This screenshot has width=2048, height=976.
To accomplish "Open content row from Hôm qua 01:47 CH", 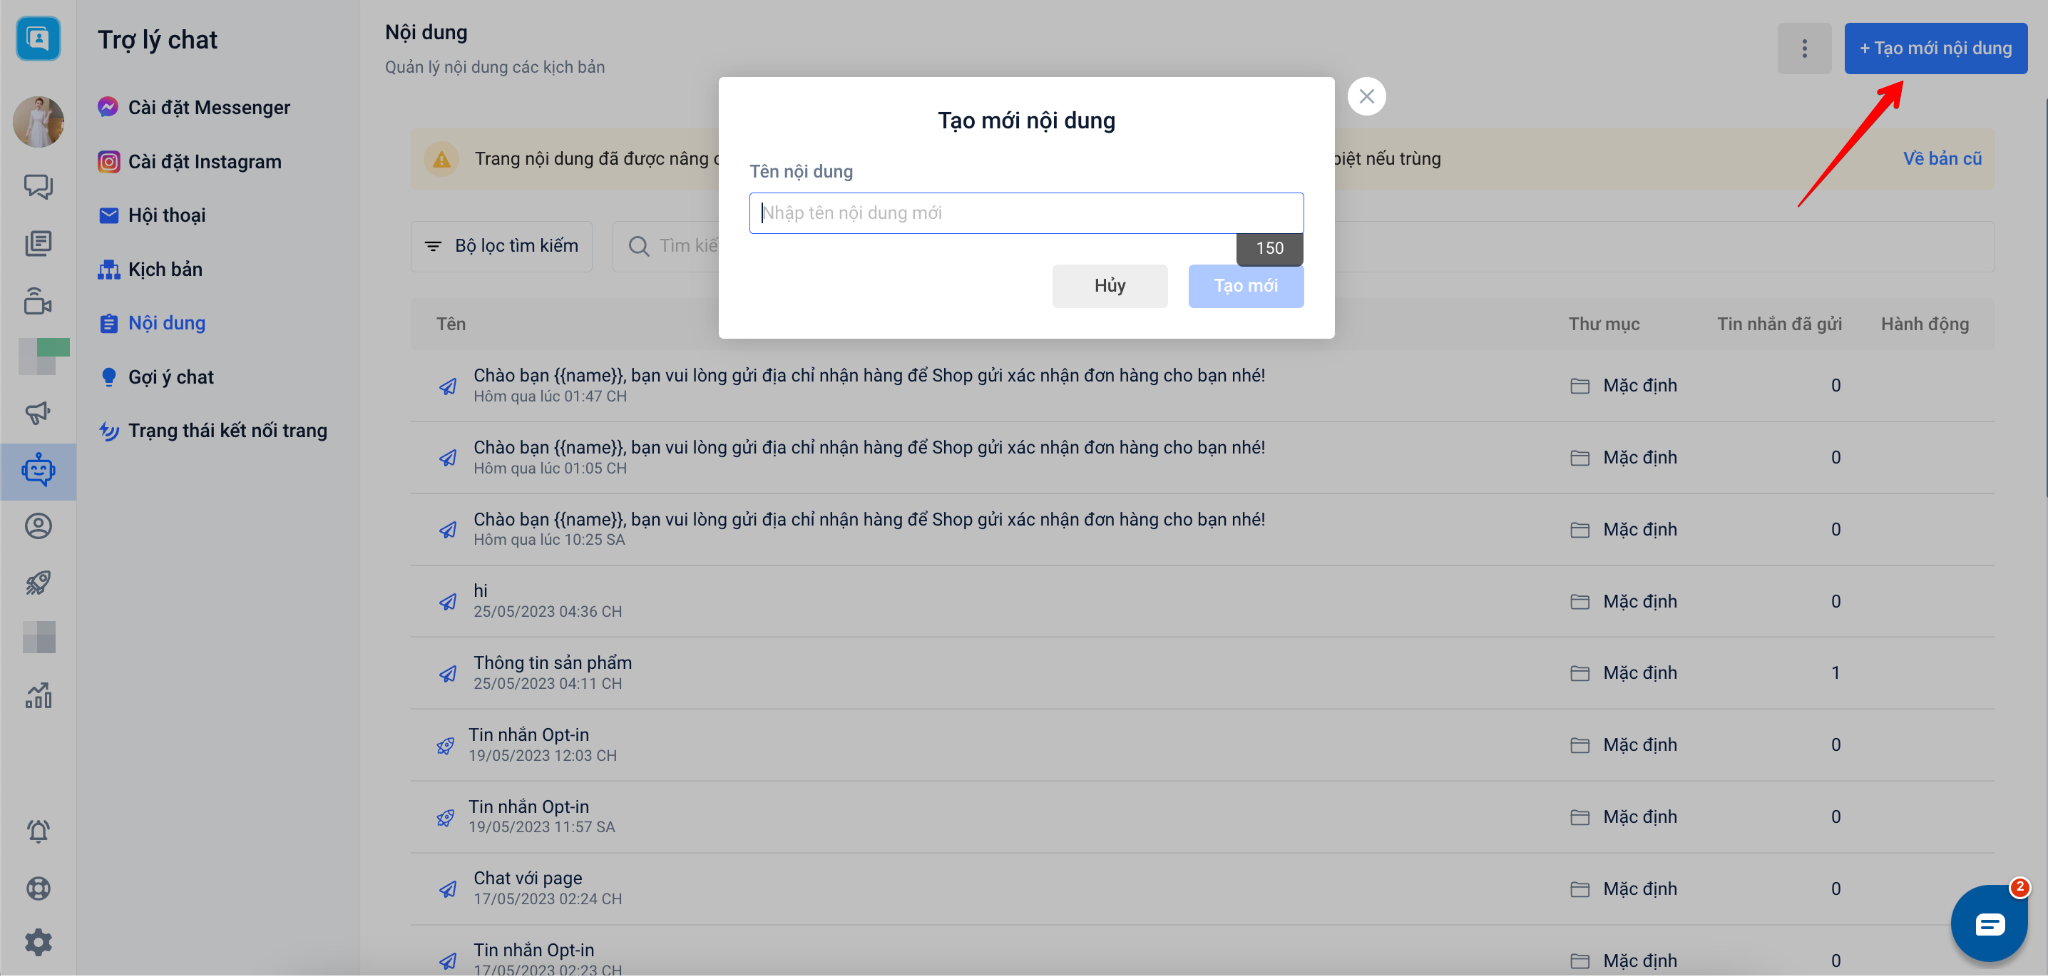I will (x=1202, y=385).
